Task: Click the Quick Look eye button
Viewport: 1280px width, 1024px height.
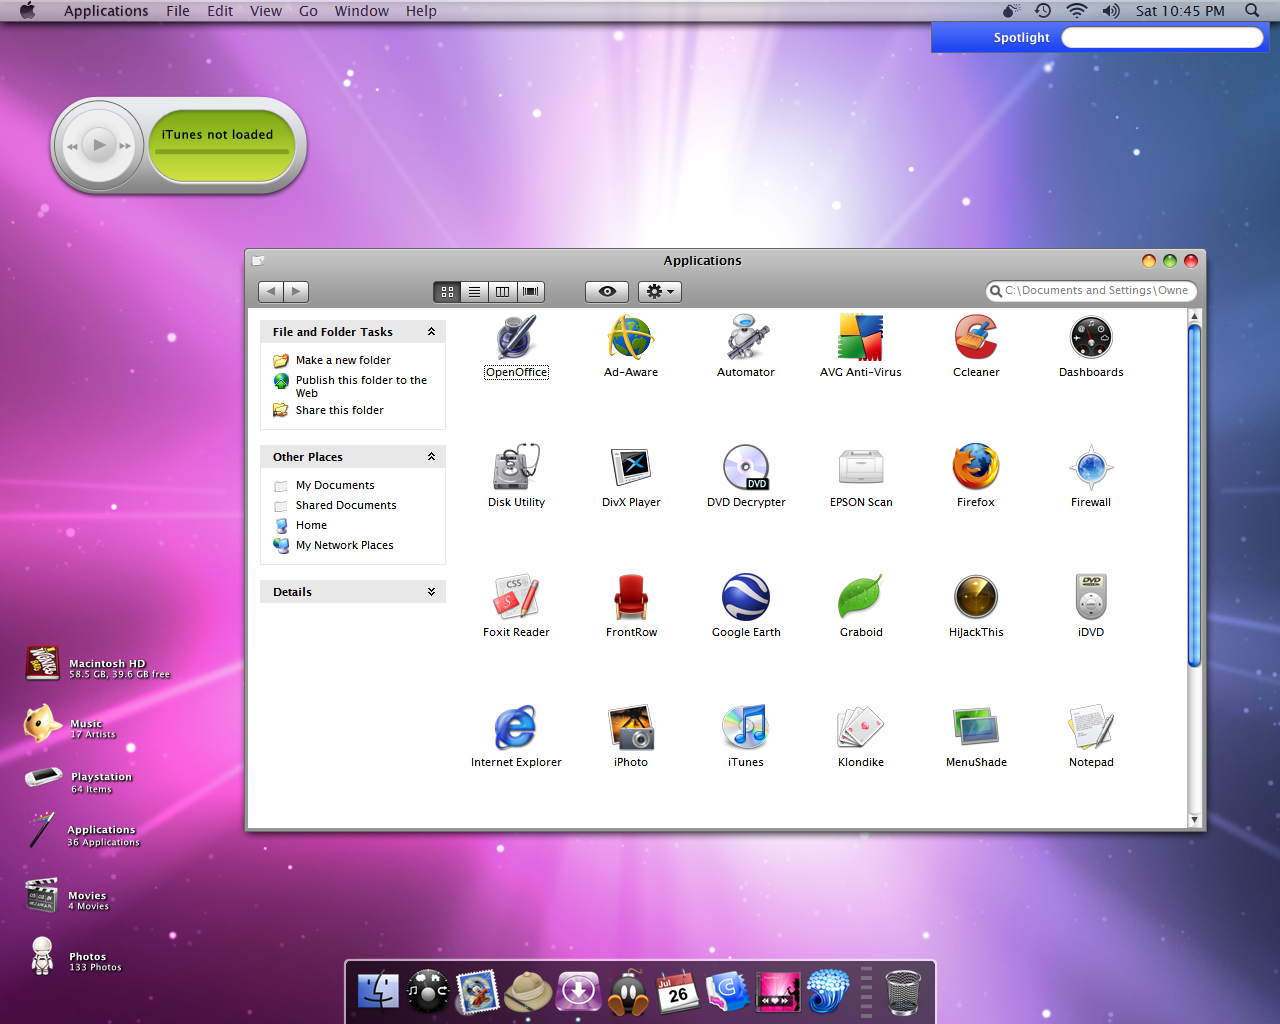Action: click(607, 292)
